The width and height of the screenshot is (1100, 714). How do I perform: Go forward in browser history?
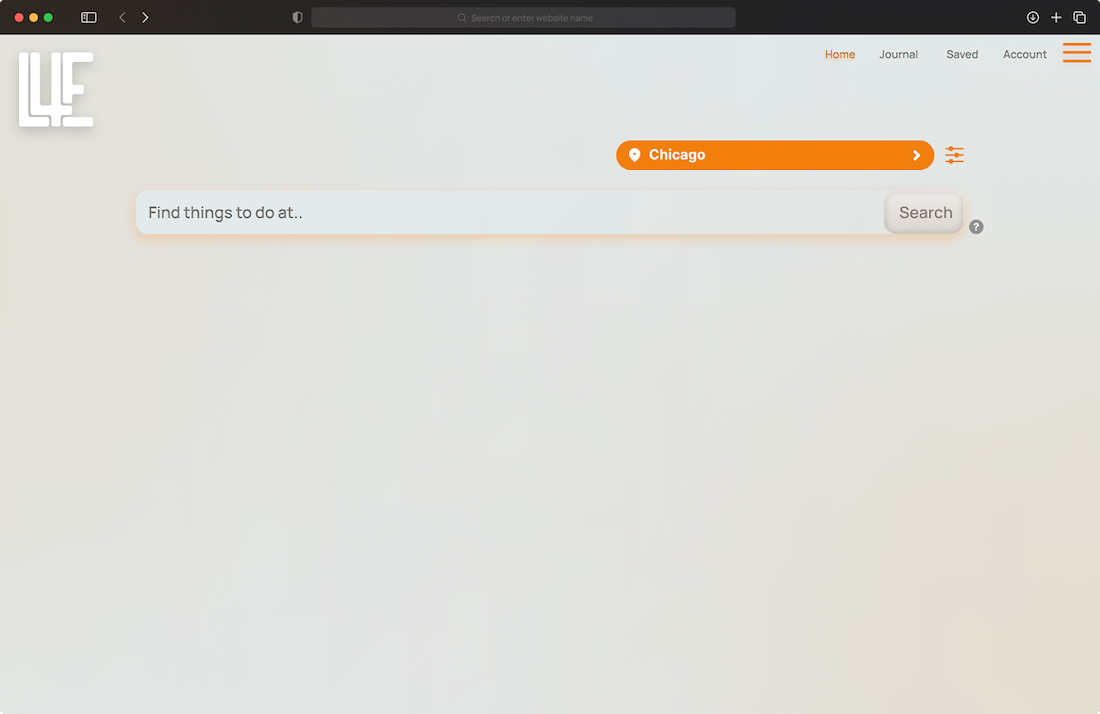145,18
